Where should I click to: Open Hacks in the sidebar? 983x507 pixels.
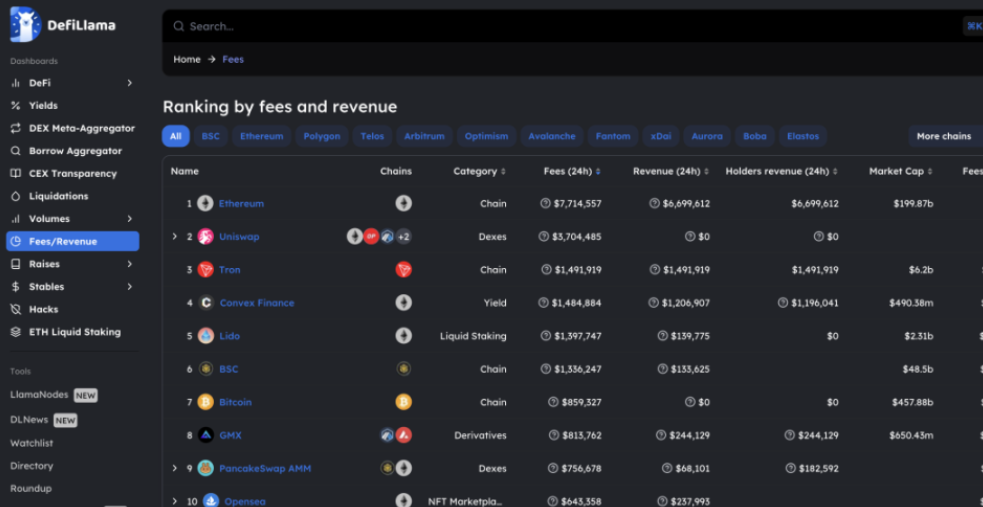click(x=43, y=309)
